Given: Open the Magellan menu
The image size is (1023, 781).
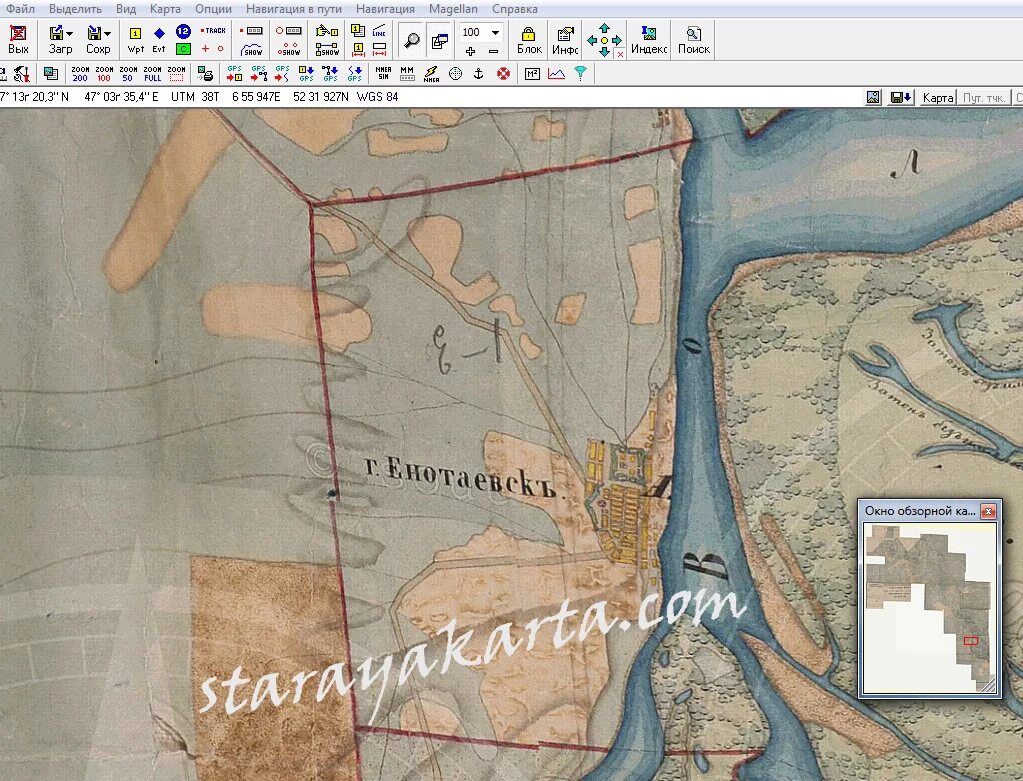Looking at the screenshot, I should pos(453,9).
